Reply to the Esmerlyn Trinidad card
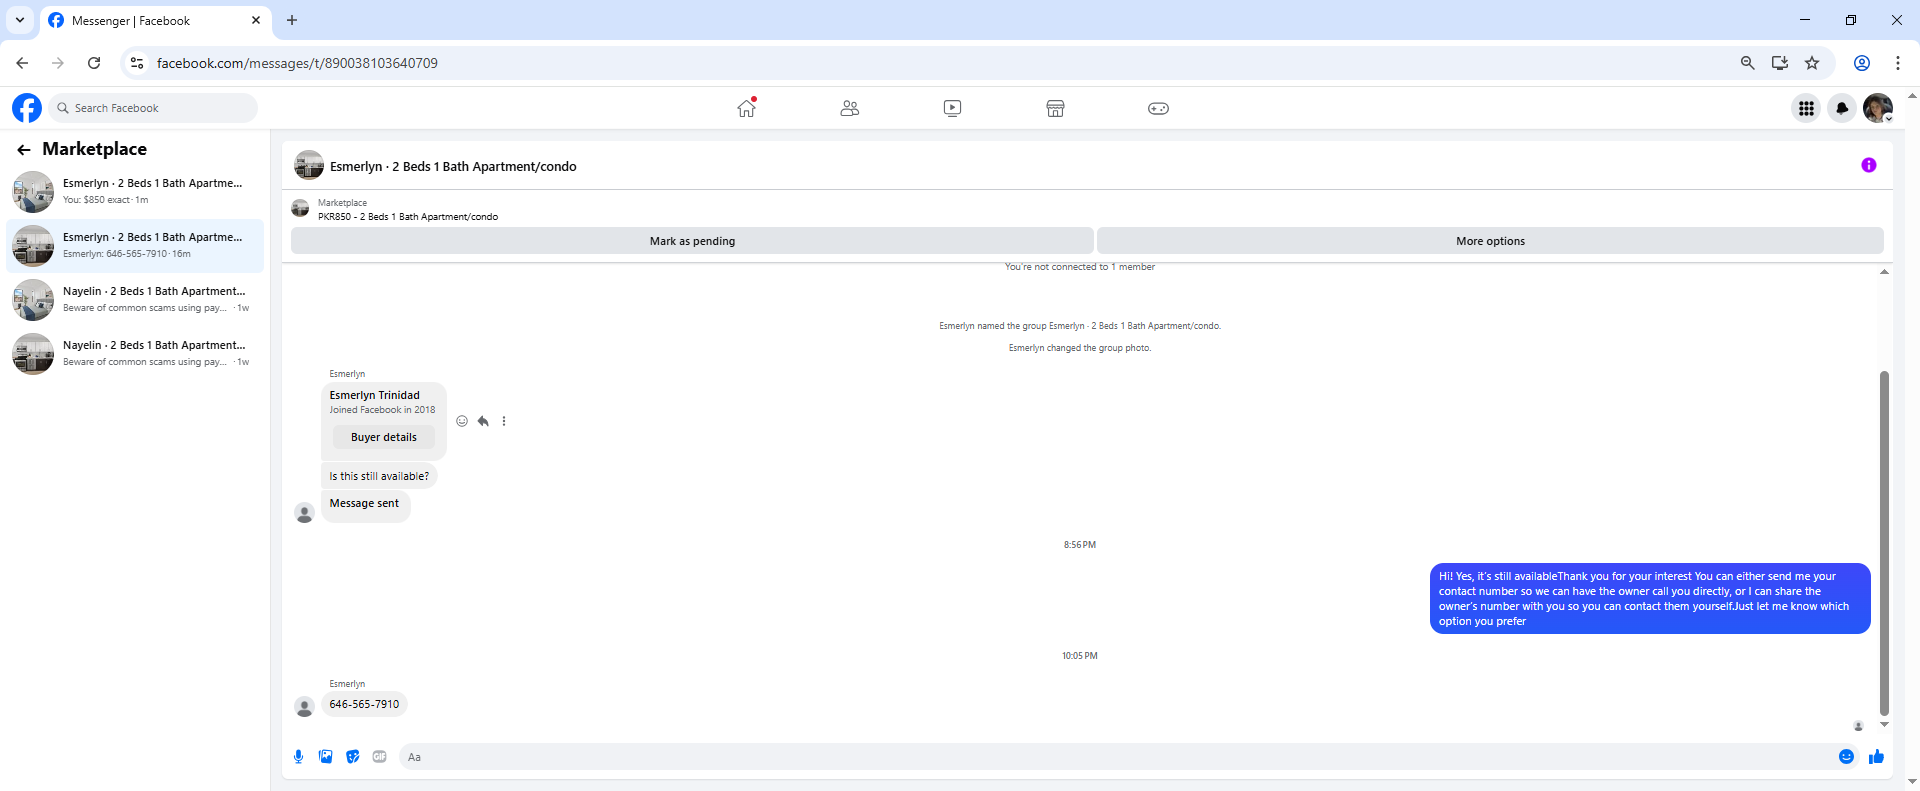The image size is (1920, 791). click(483, 421)
